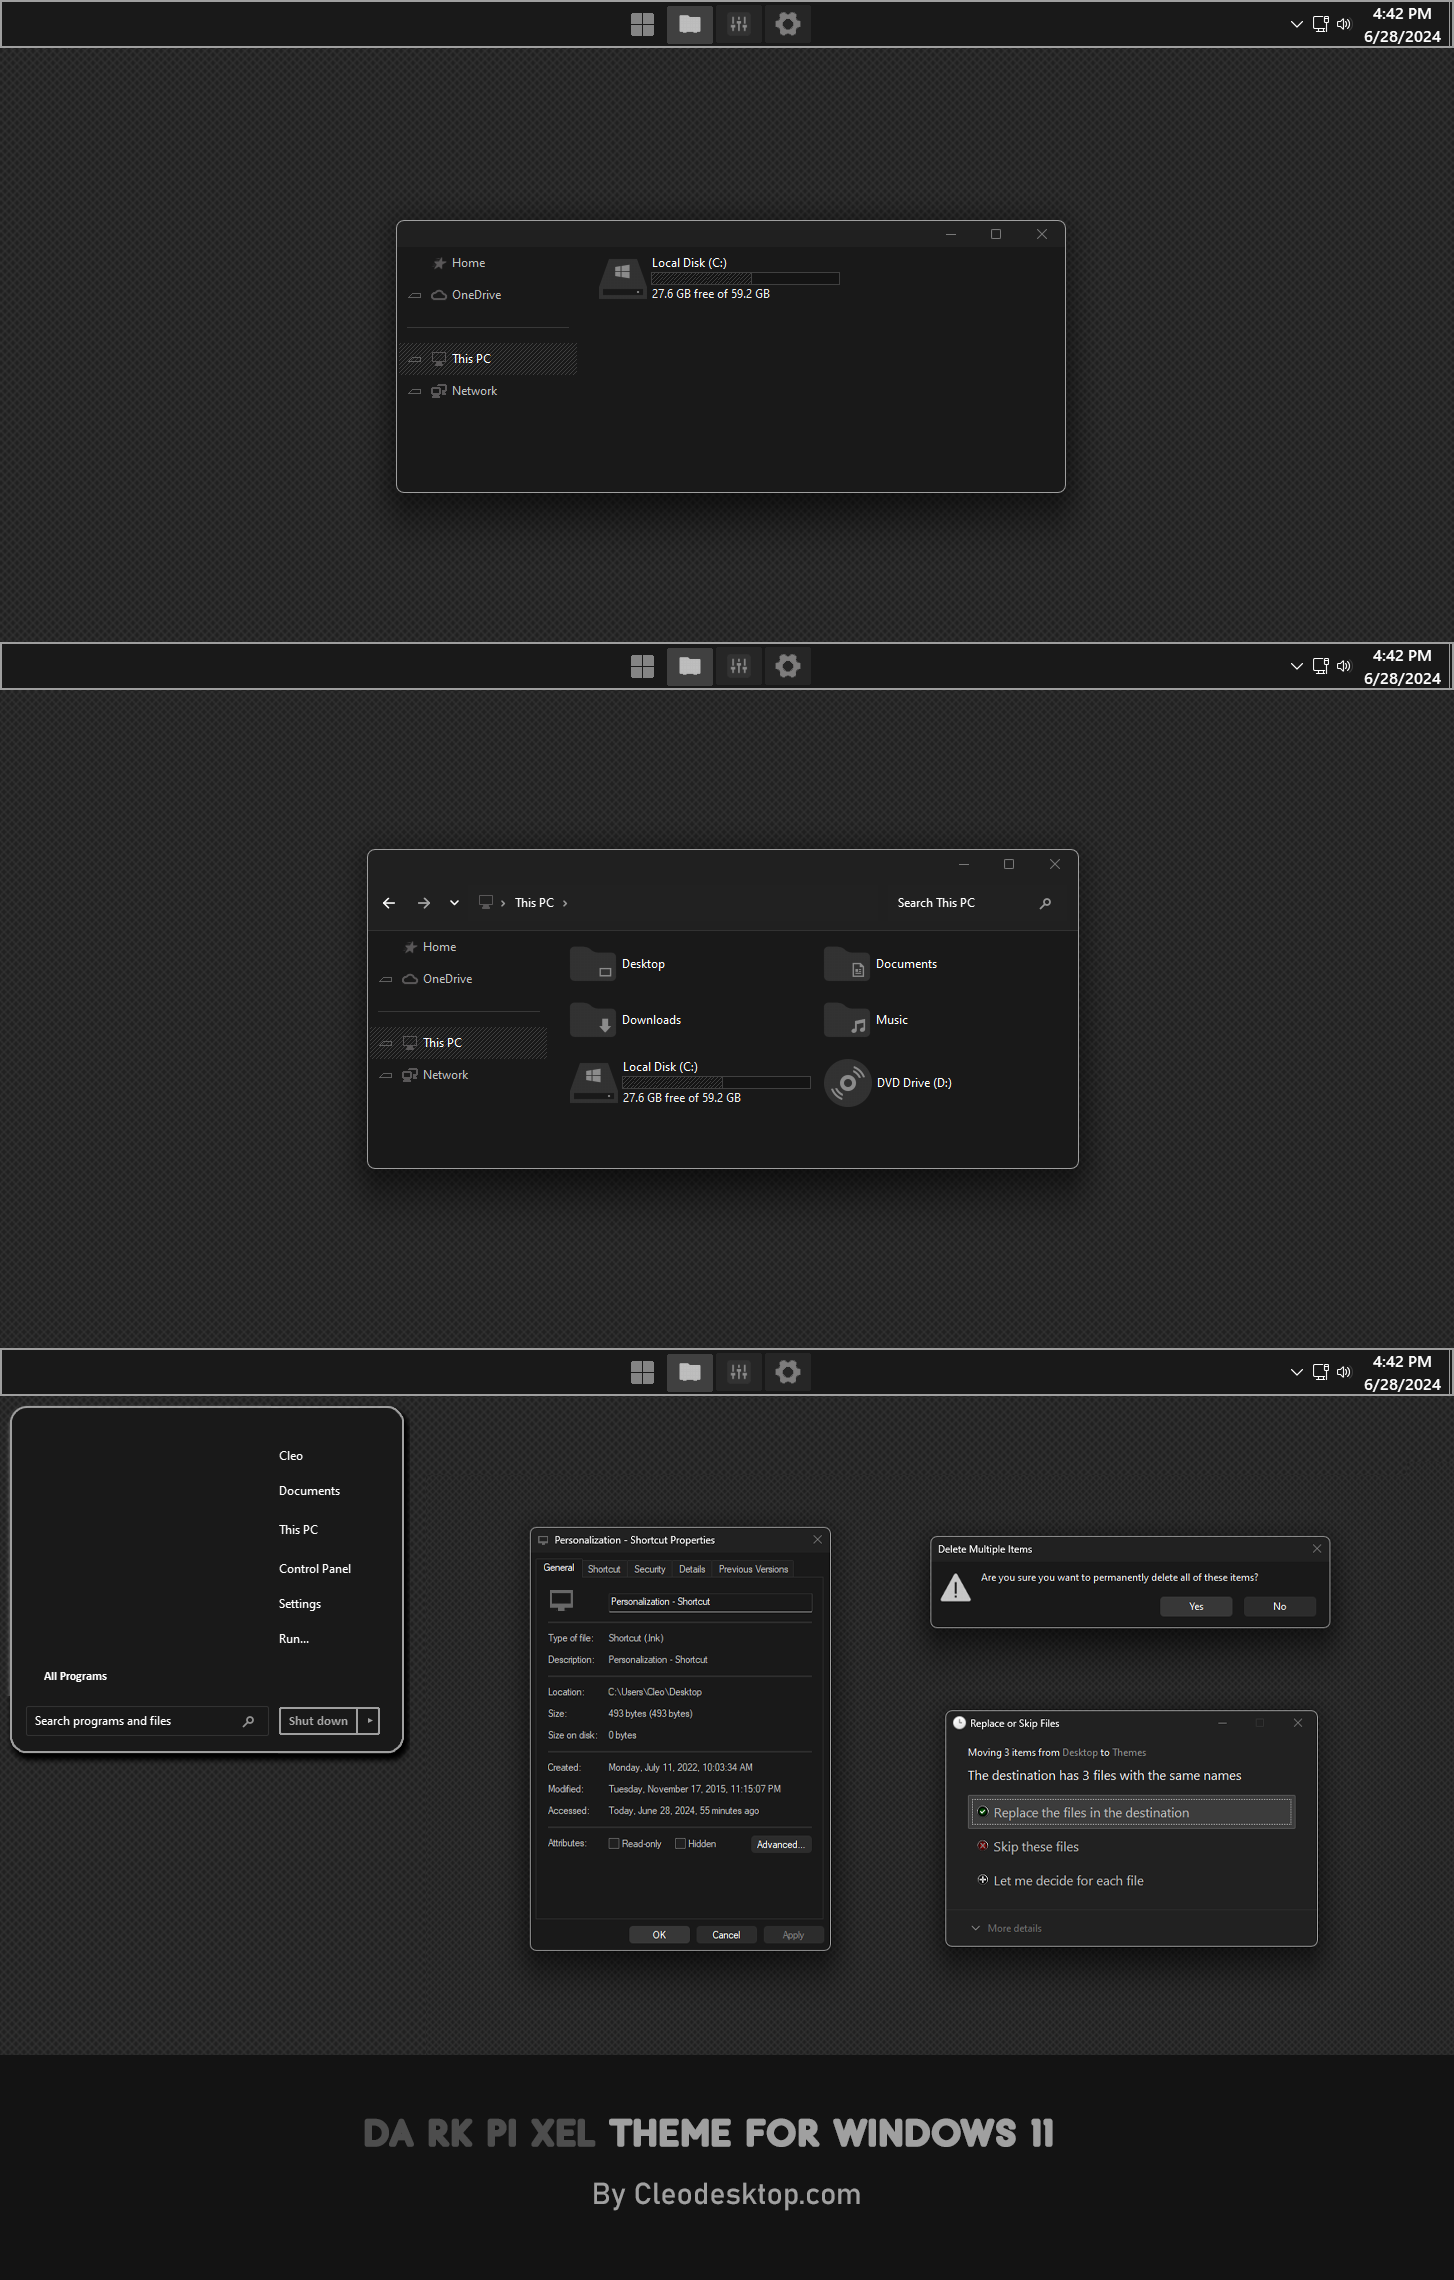1454x2280 pixels.
Task: Open the Music folder
Action: (x=866, y=1020)
